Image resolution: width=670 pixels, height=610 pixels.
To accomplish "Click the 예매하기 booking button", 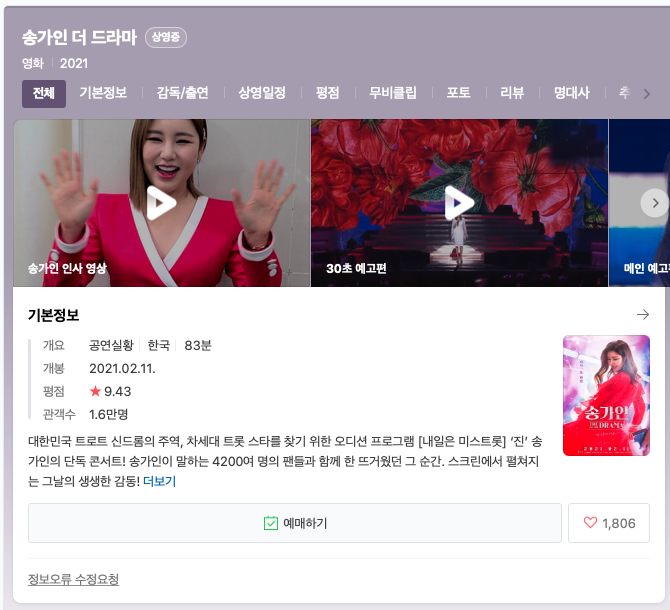I will click(295, 523).
